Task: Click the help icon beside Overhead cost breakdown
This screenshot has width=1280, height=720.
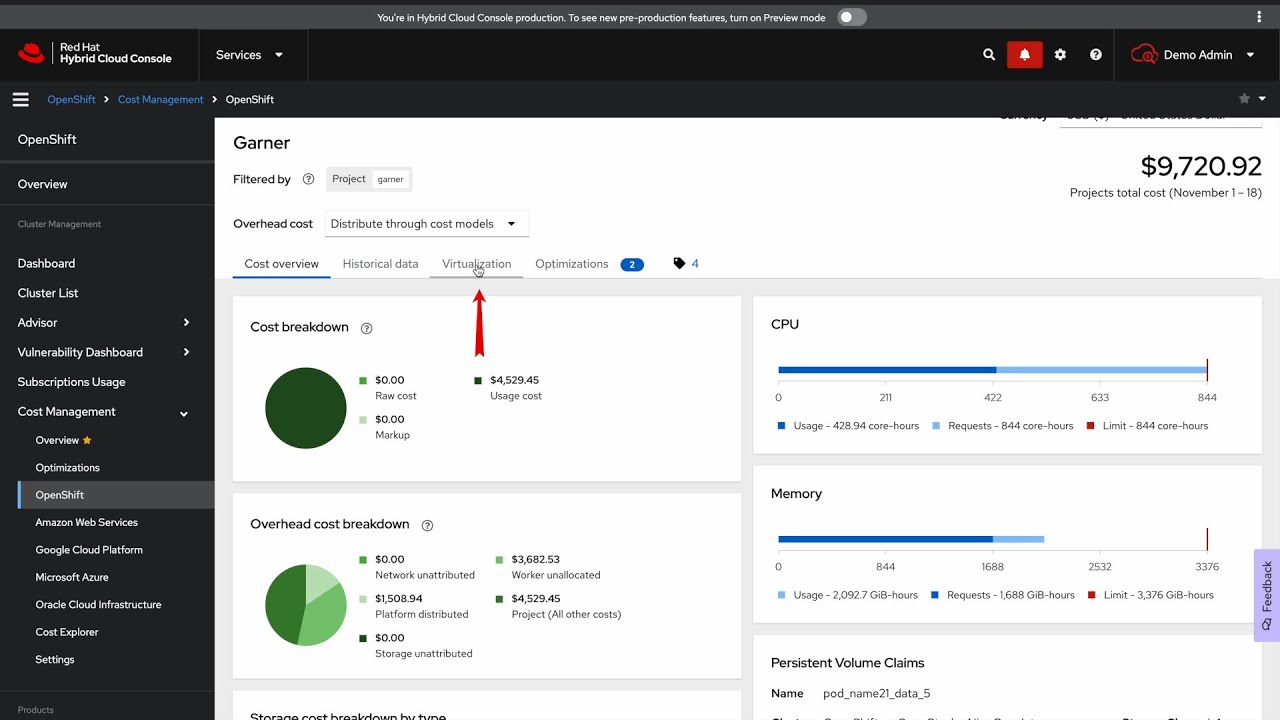Action: [427, 525]
